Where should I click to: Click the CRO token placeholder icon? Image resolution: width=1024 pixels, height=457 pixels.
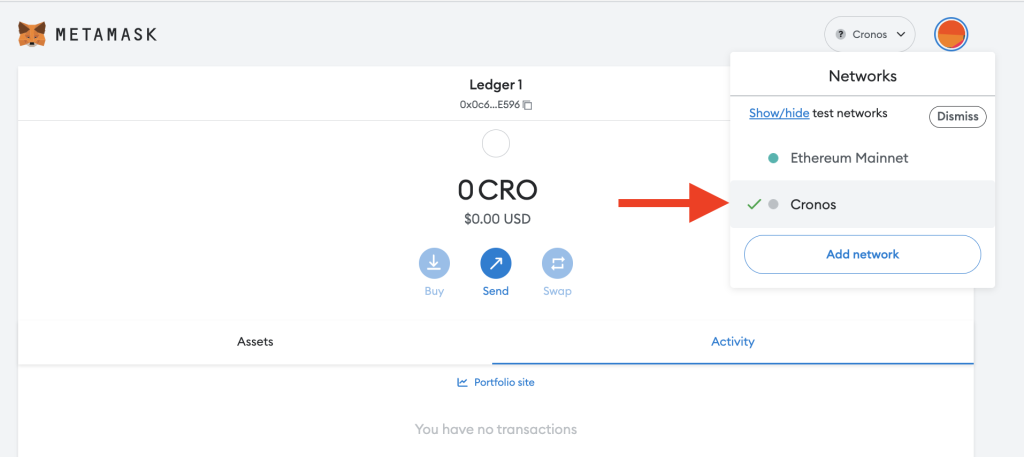496,144
